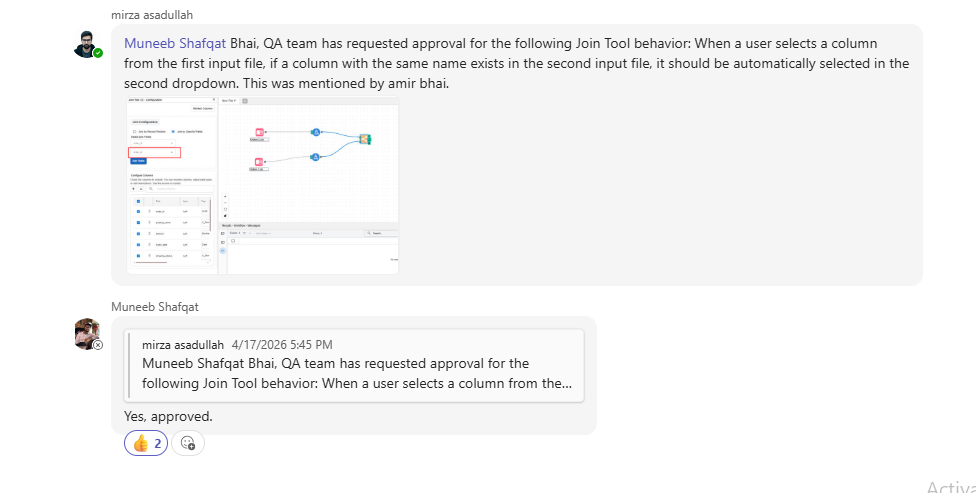Screen dimensions: 976x493
Task: Toggle the select-all checkbox in columns table header
Action: click(x=136, y=200)
